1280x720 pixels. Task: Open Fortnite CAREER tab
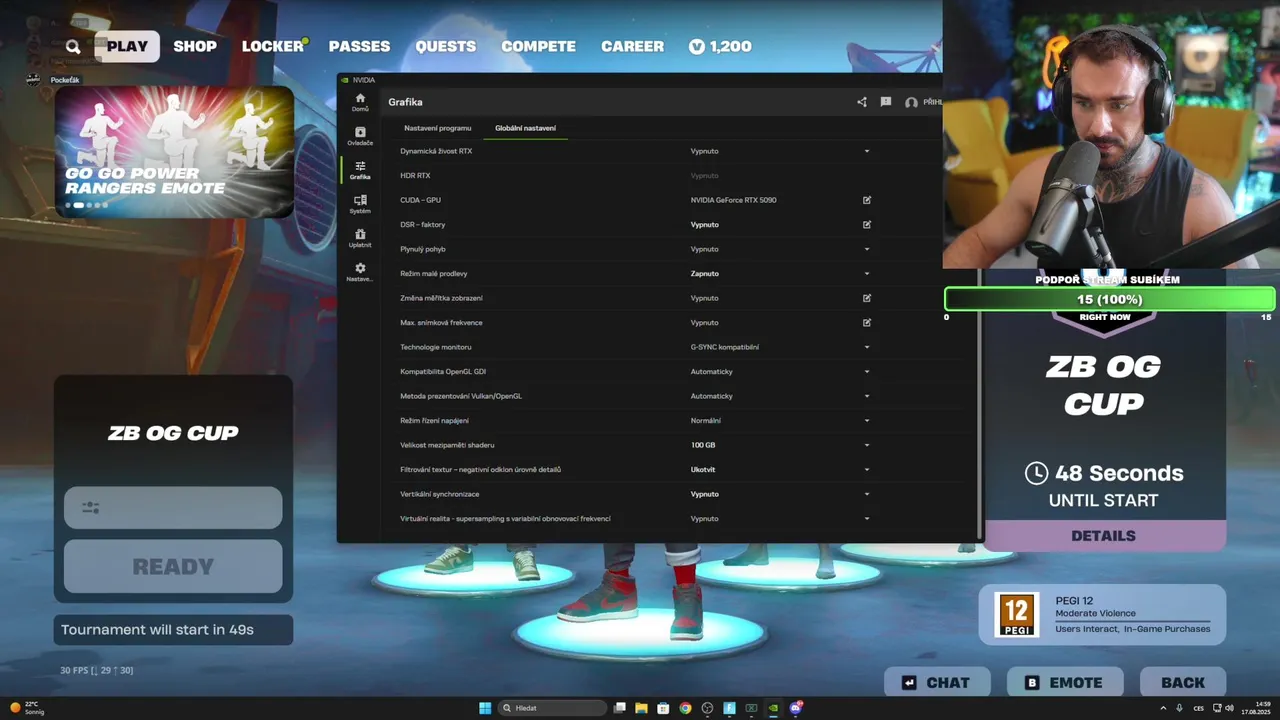pyautogui.click(x=632, y=46)
